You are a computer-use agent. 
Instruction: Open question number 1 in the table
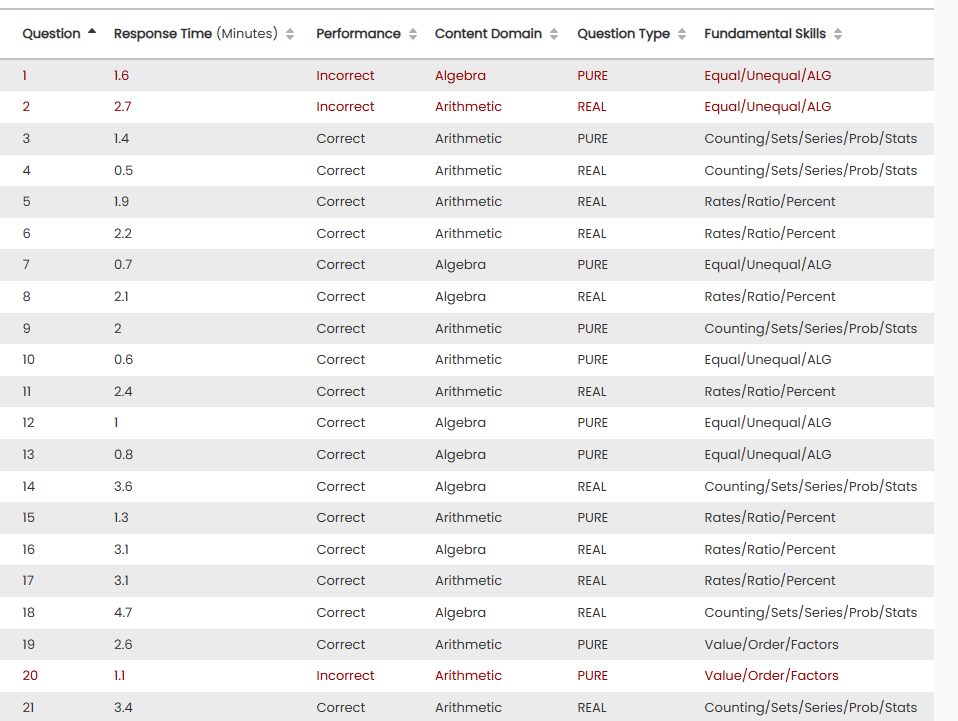[27, 75]
